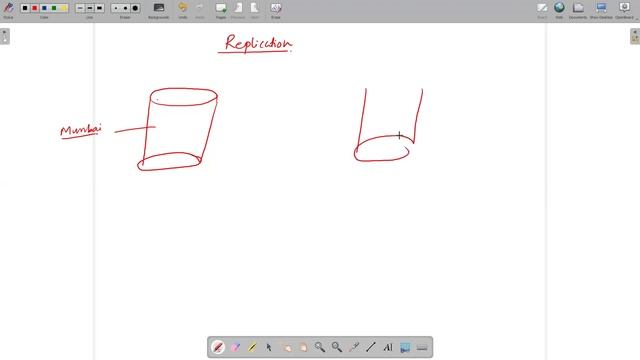Expand the right library panel tab
Image resolution: width=640 pixels, height=360 pixels.
(x=635, y=36)
